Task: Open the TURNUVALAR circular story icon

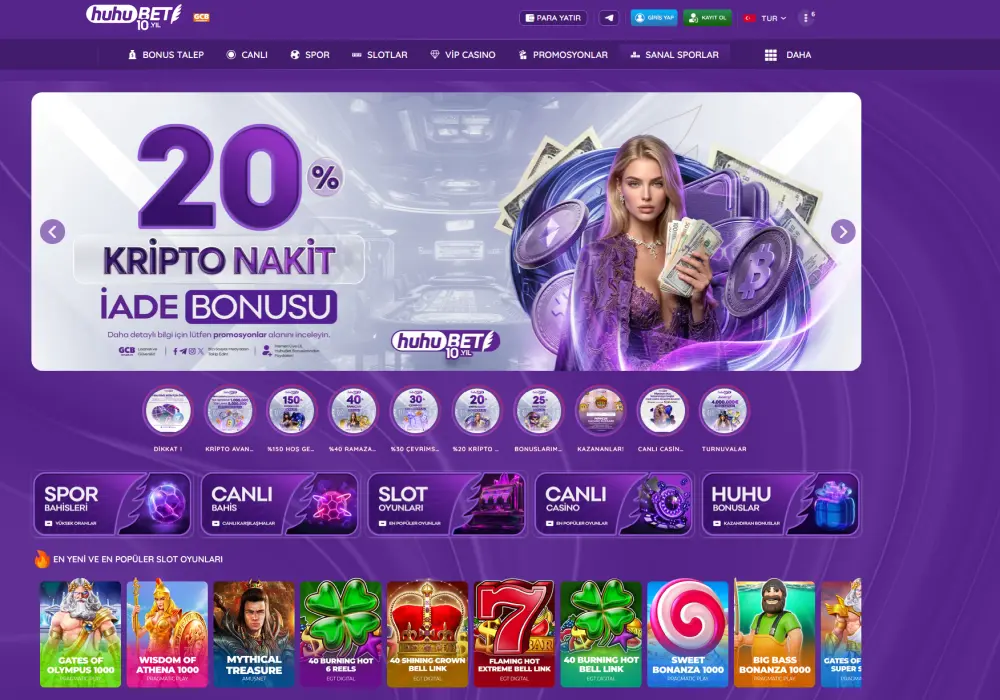Action: (724, 411)
